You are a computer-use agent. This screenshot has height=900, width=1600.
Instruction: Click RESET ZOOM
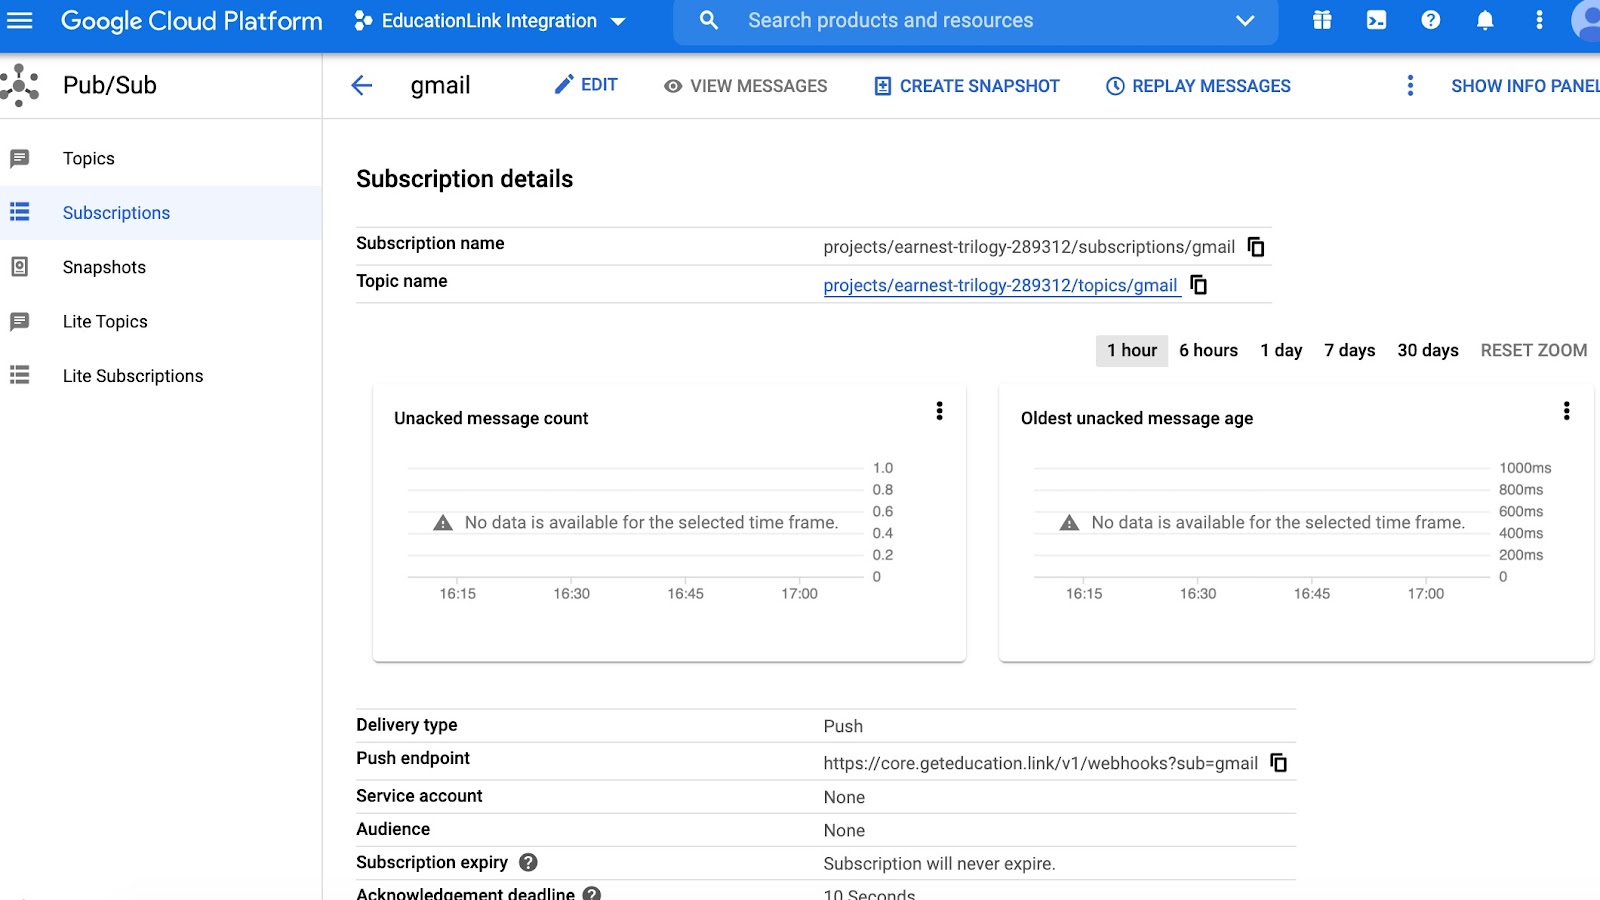(1534, 350)
